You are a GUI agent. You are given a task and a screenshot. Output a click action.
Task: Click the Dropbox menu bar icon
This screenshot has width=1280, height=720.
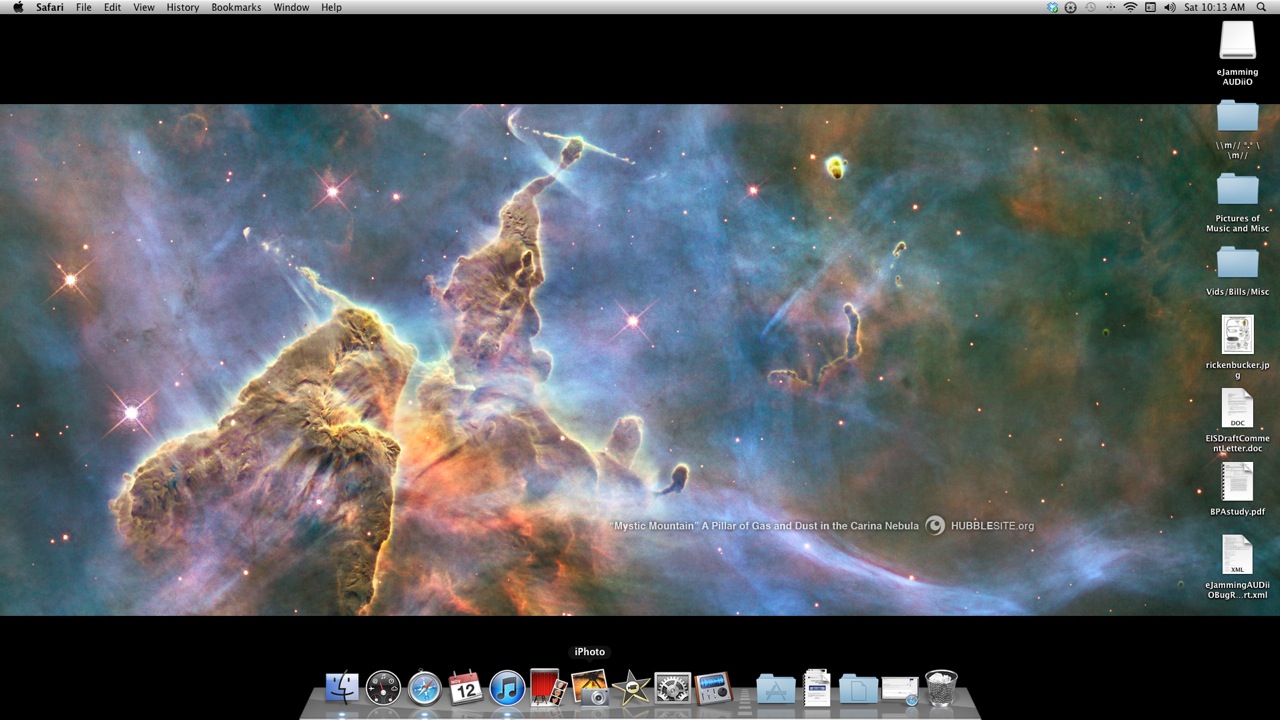1052,7
